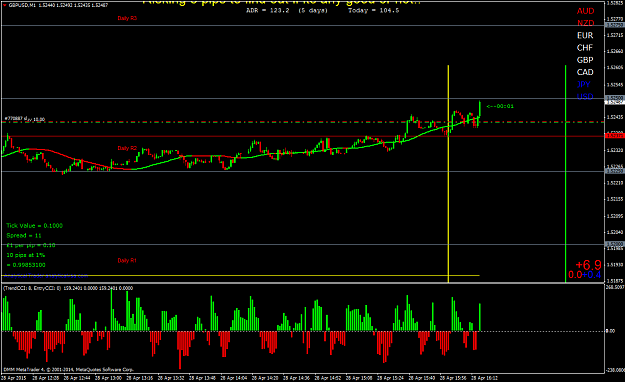Click the 28 Apr 13:00 time axis label

click(109, 378)
